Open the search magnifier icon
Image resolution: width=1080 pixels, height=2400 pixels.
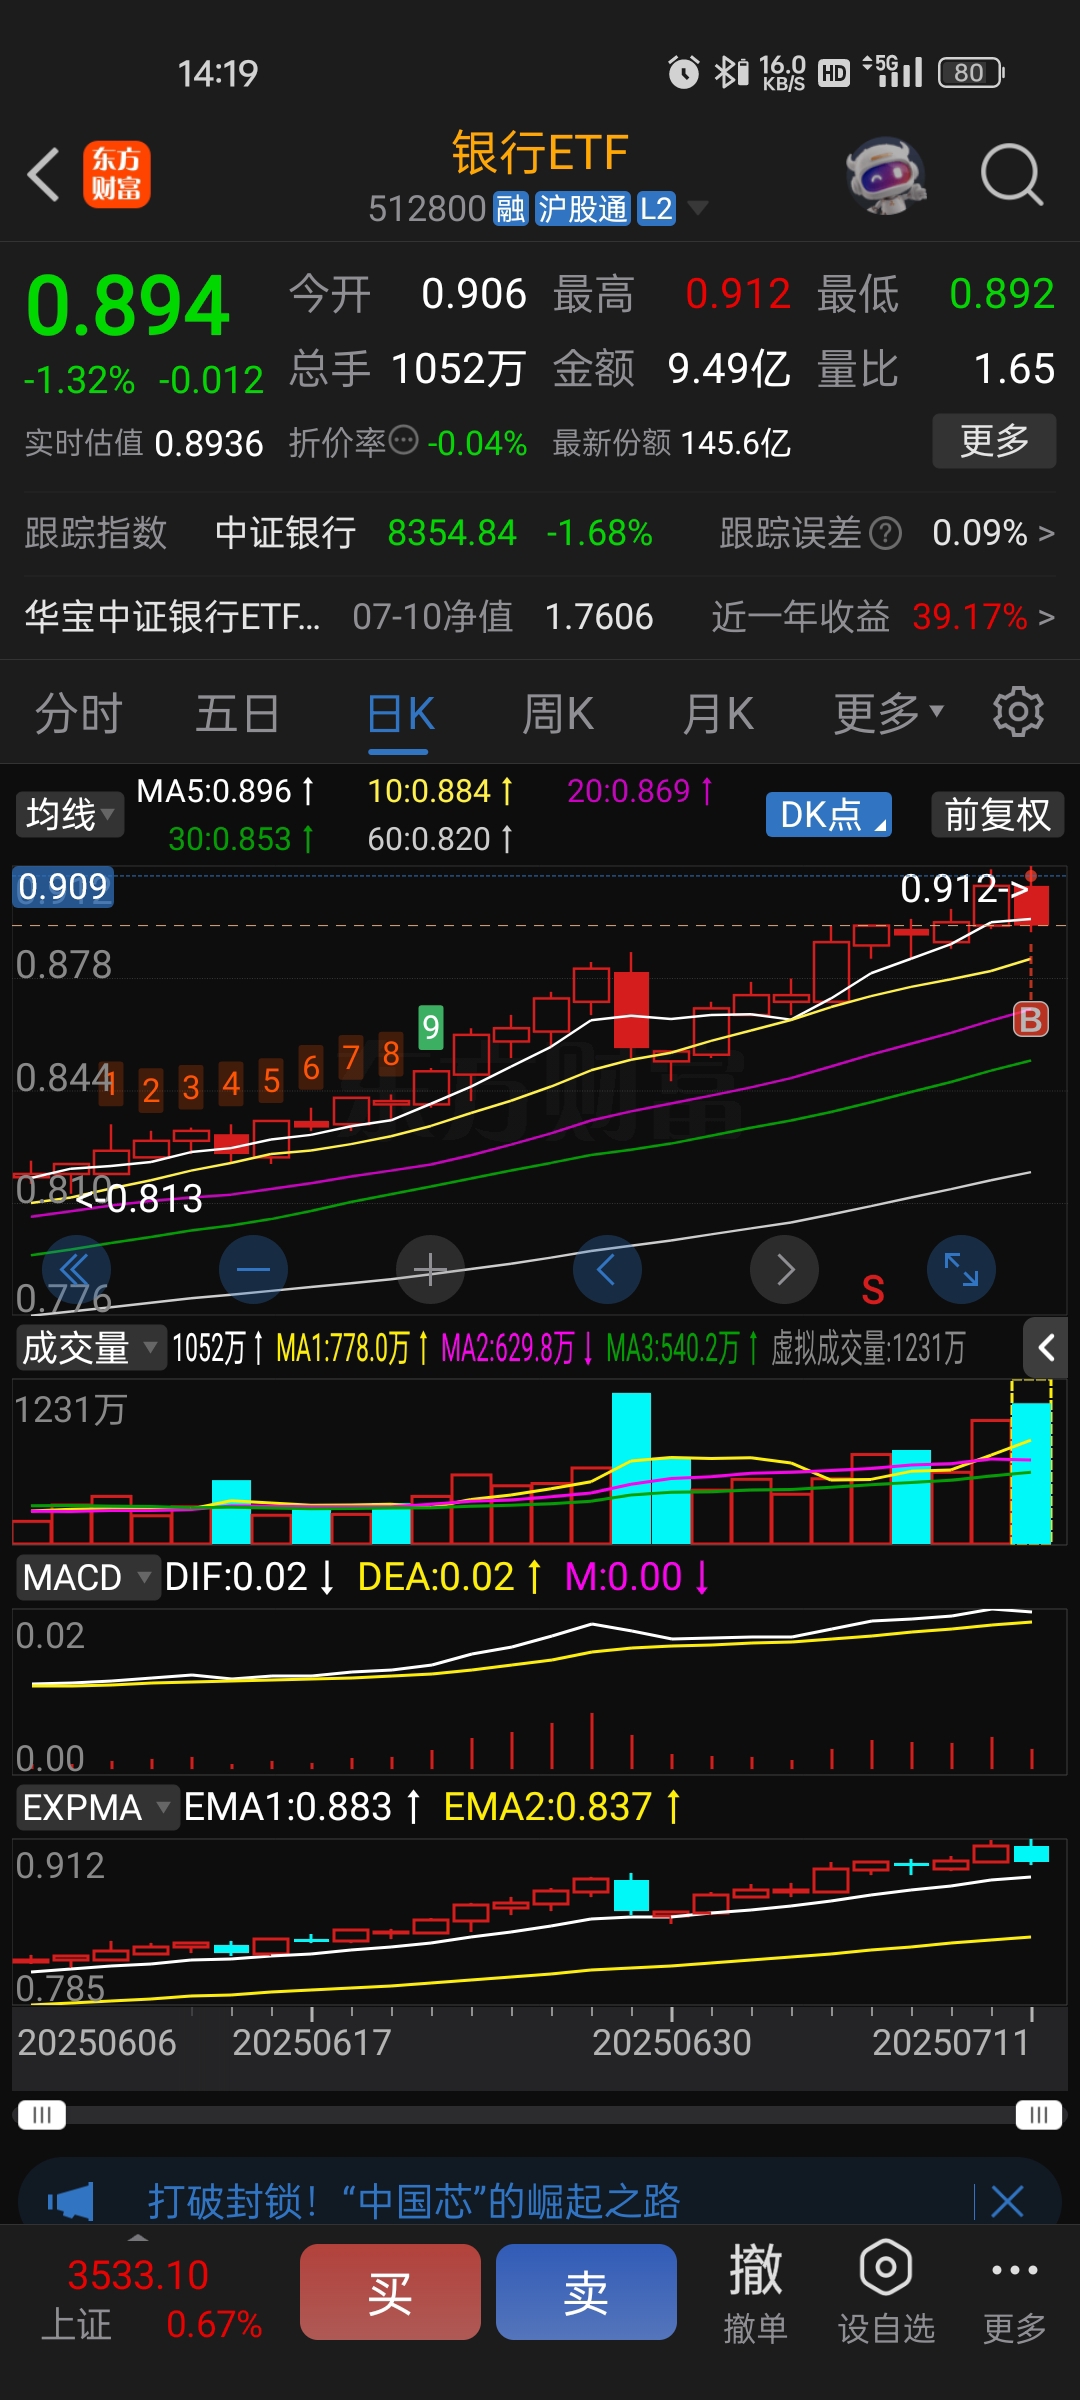tap(1011, 175)
